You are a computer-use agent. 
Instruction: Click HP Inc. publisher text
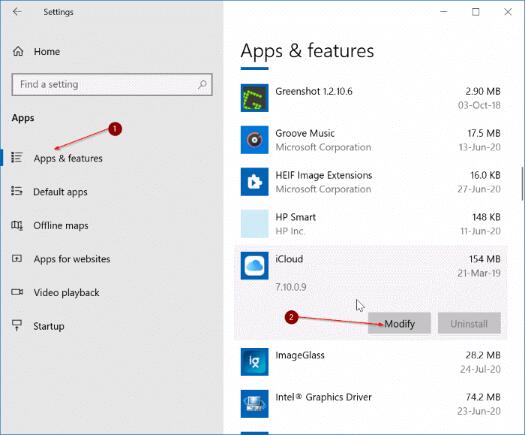(290, 231)
